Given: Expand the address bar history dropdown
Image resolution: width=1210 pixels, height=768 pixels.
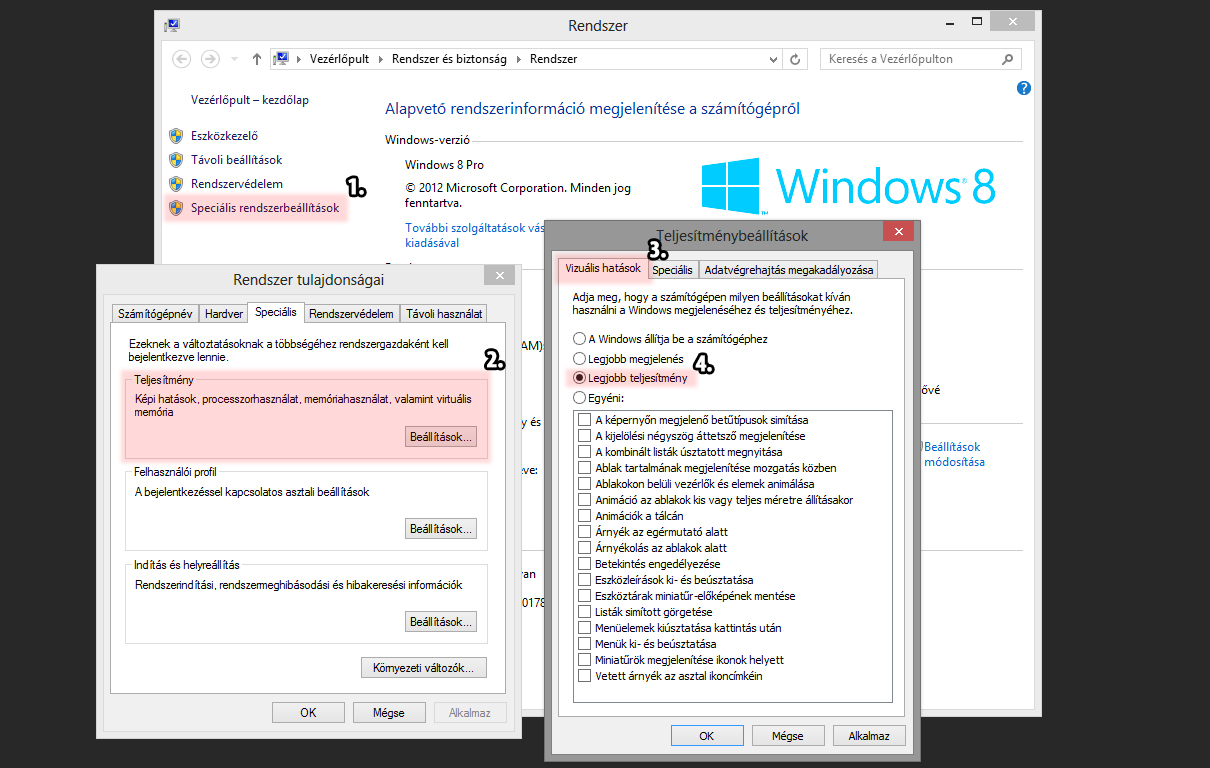Looking at the screenshot, I should pos(773,59).
